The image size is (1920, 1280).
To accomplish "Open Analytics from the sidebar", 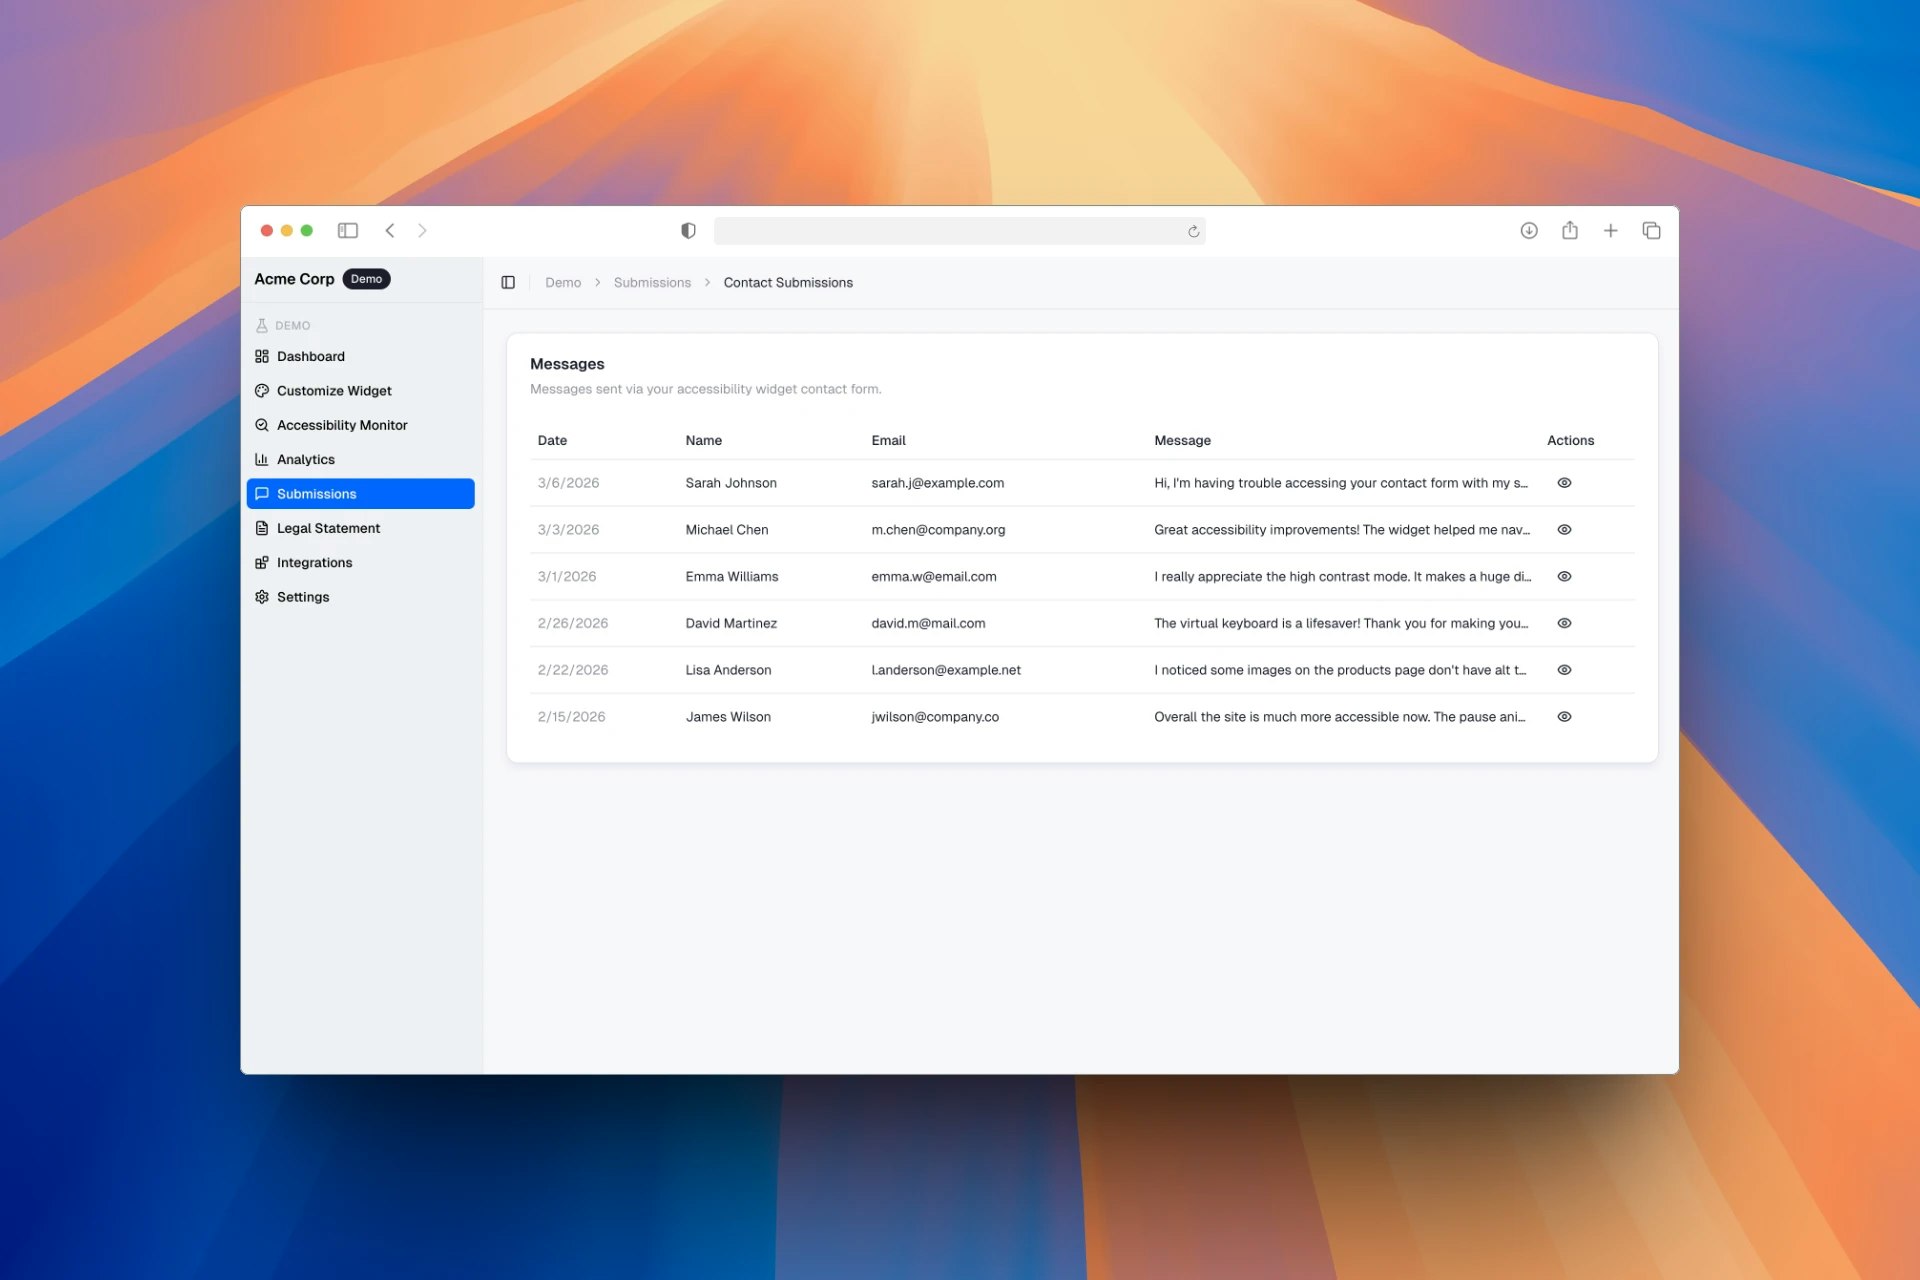I will (305, 460).
